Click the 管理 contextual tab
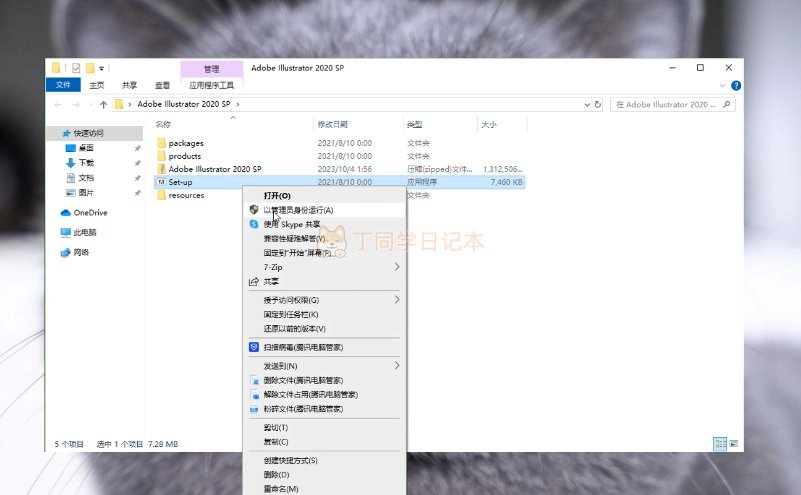 [211, 69]
